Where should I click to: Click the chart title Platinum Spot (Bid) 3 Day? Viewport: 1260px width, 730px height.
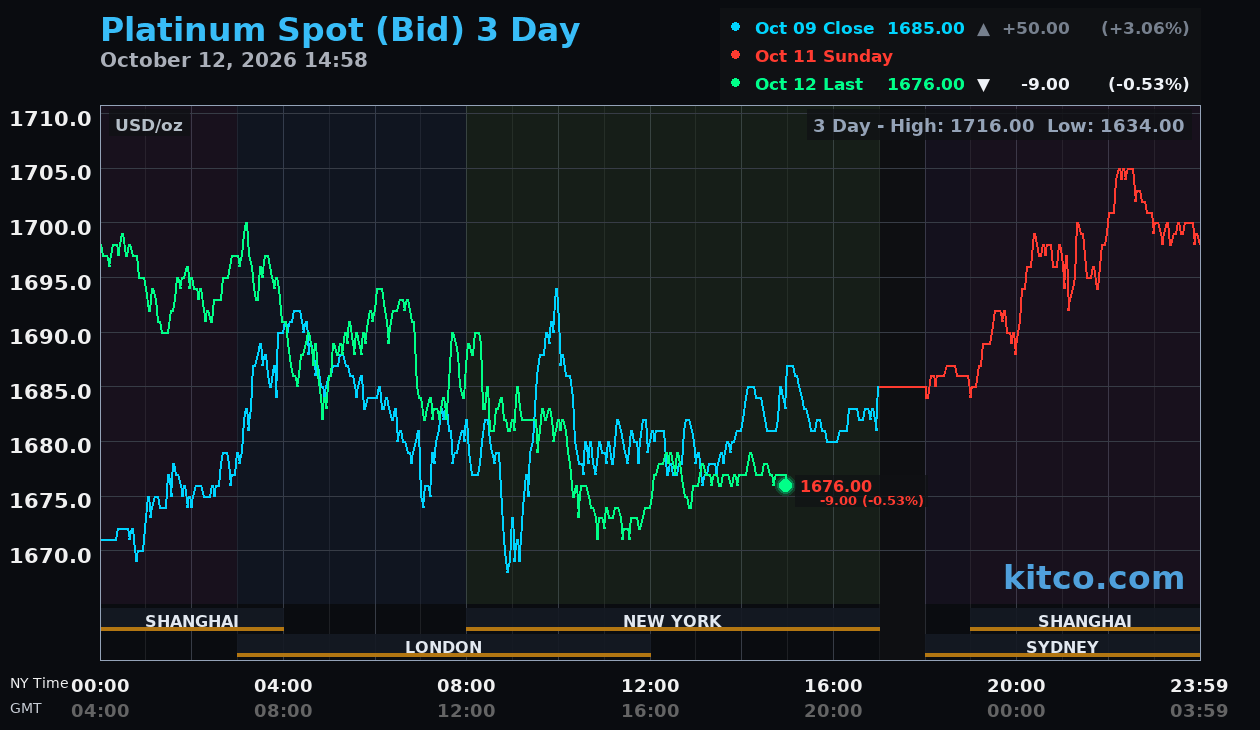(x=340, y=30)
